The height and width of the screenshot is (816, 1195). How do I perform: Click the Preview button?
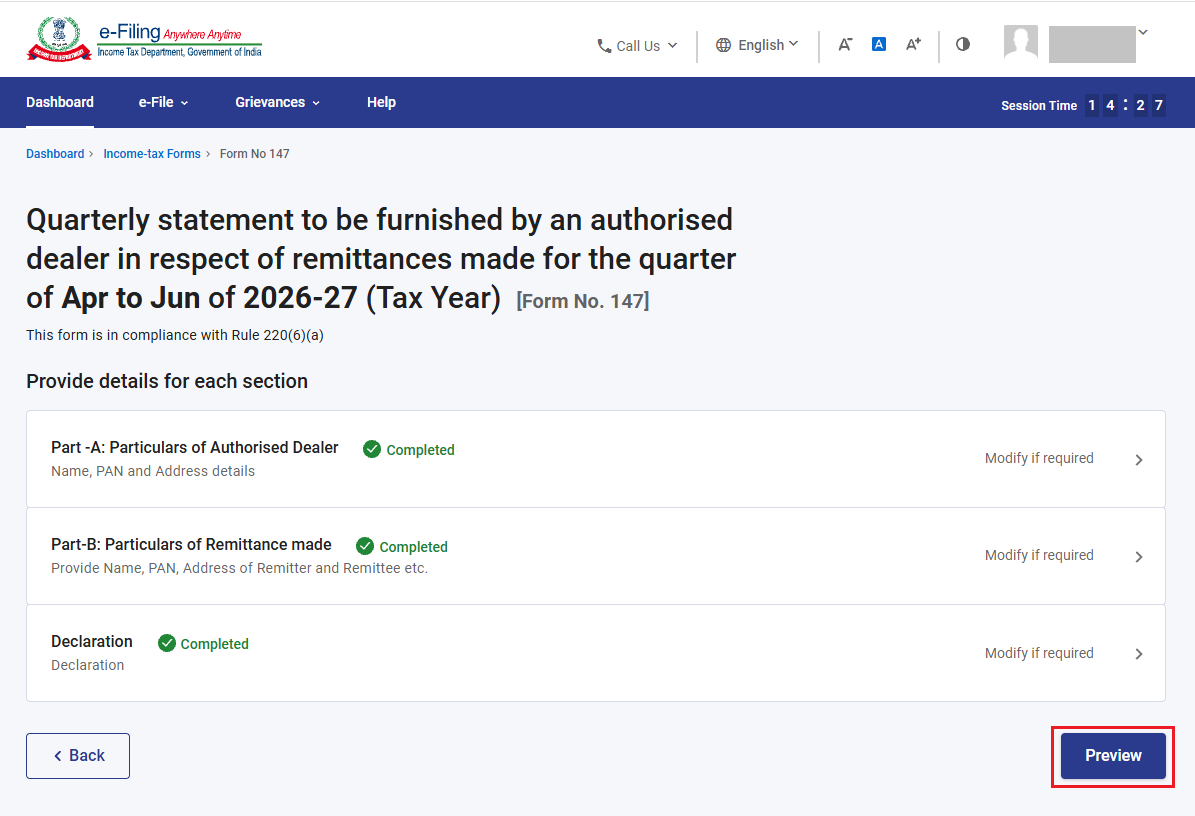coord(1113,756)
